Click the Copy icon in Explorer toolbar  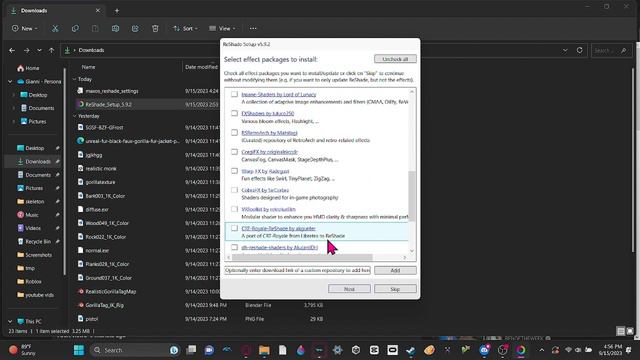(75, 29)
